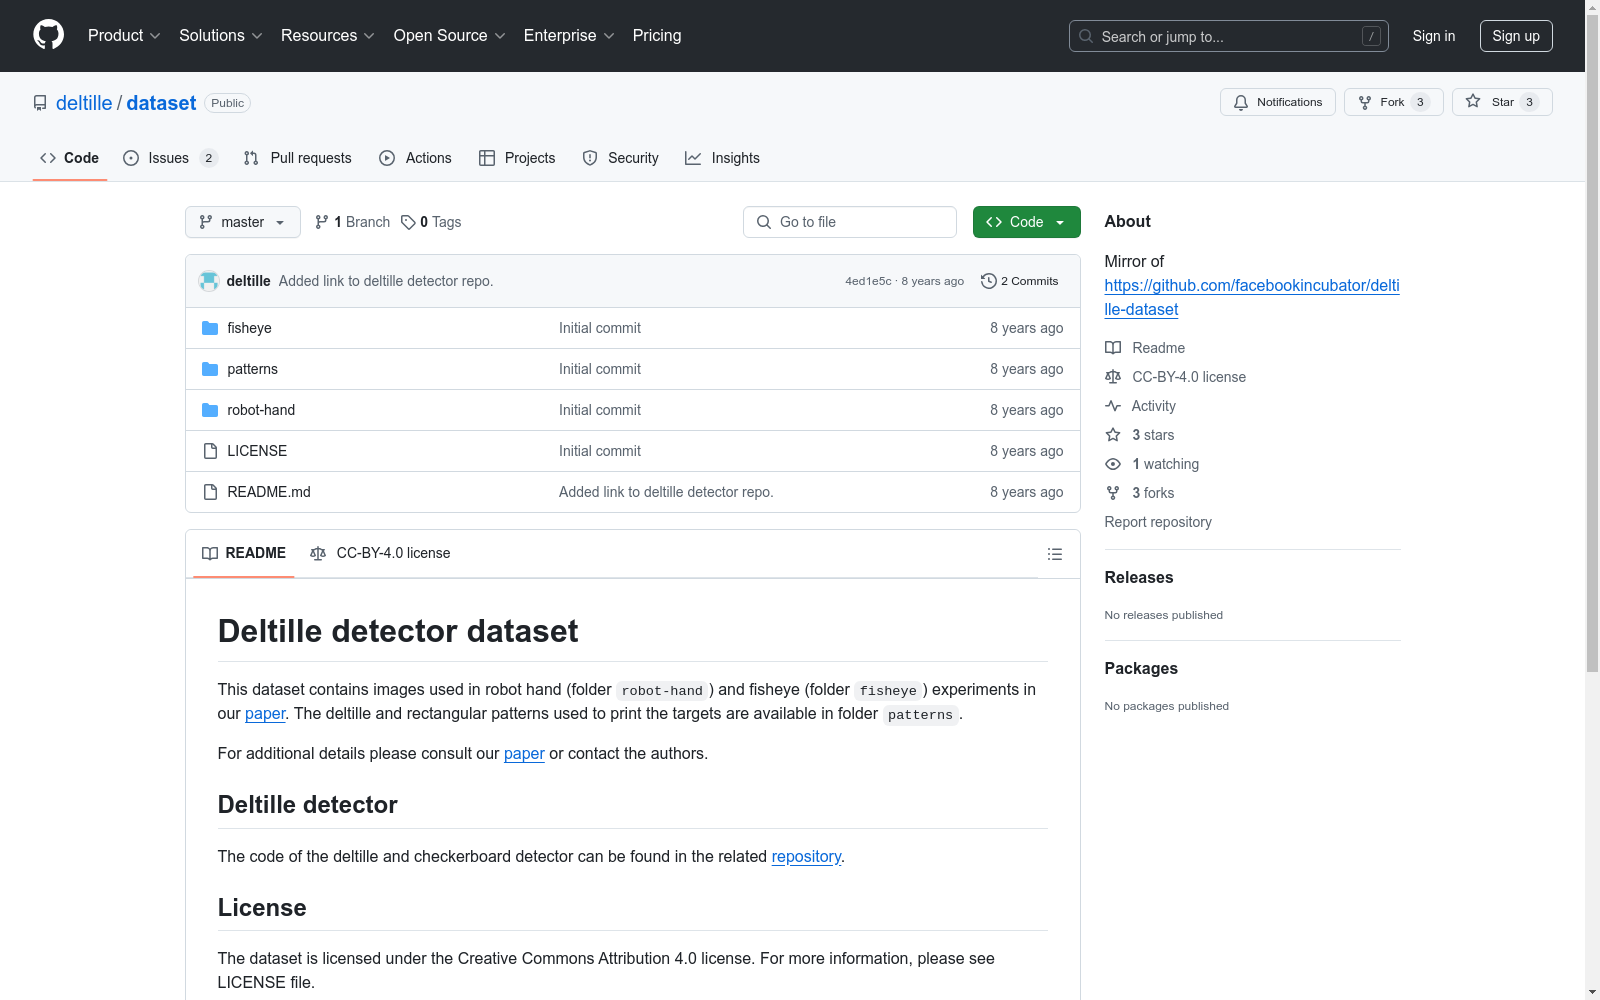This screenshot has width=1600, height=1000.
Task: Open the LICENSE file
Action: tap(257, 451)
